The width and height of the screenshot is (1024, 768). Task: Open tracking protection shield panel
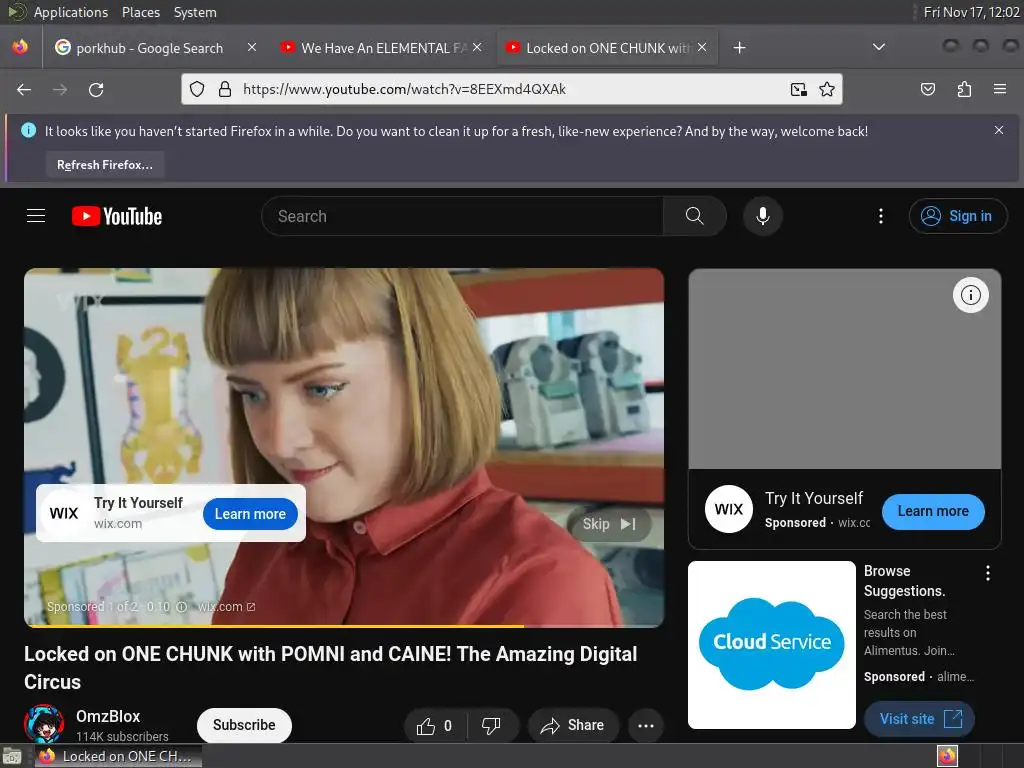197,89
